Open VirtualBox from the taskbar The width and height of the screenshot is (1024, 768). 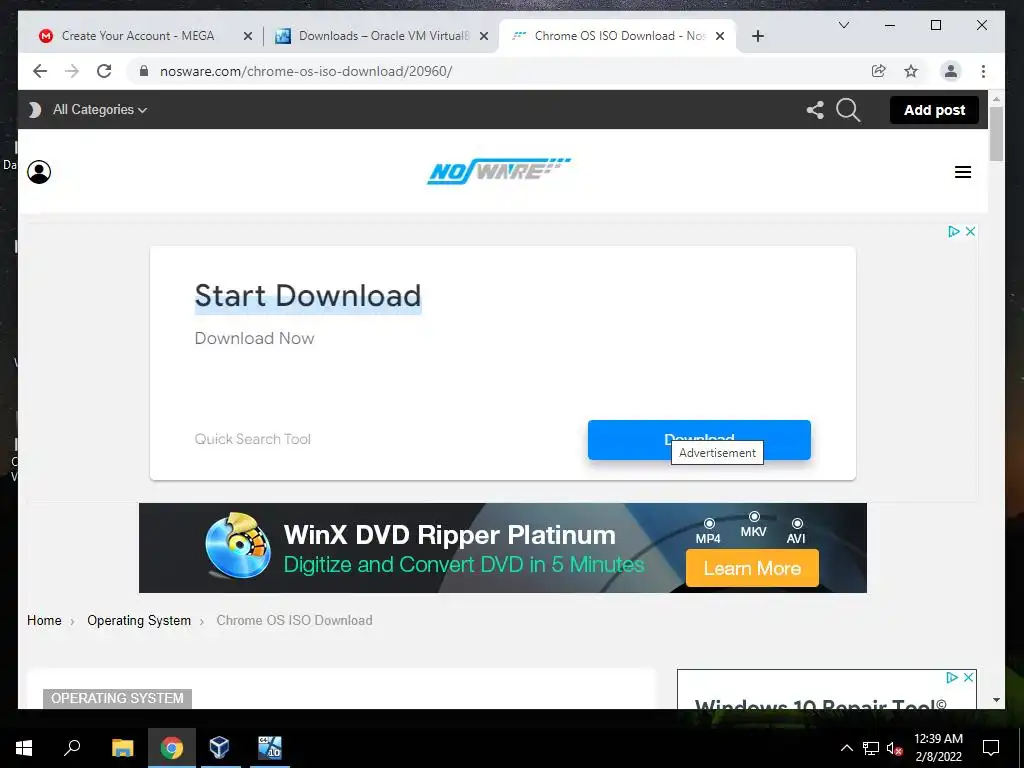click(219, 748)
